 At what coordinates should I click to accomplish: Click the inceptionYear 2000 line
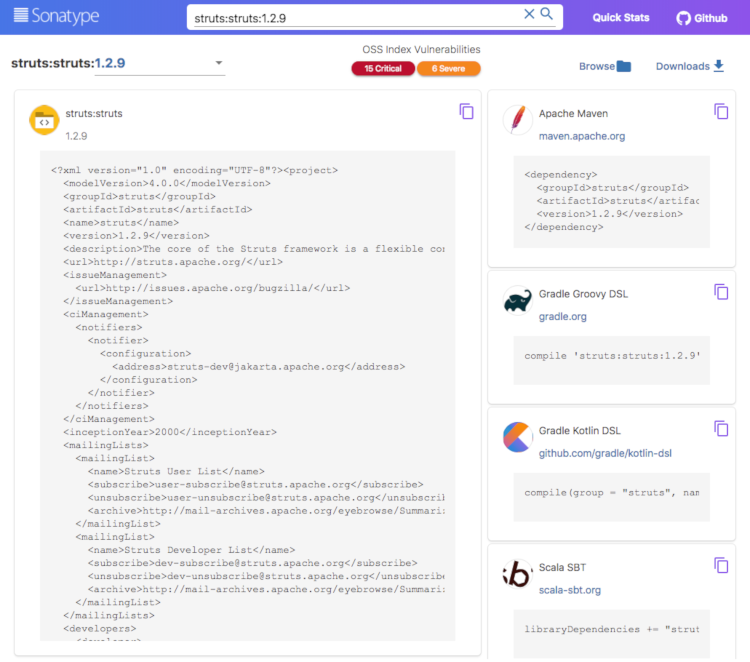(x=170, y=432)
